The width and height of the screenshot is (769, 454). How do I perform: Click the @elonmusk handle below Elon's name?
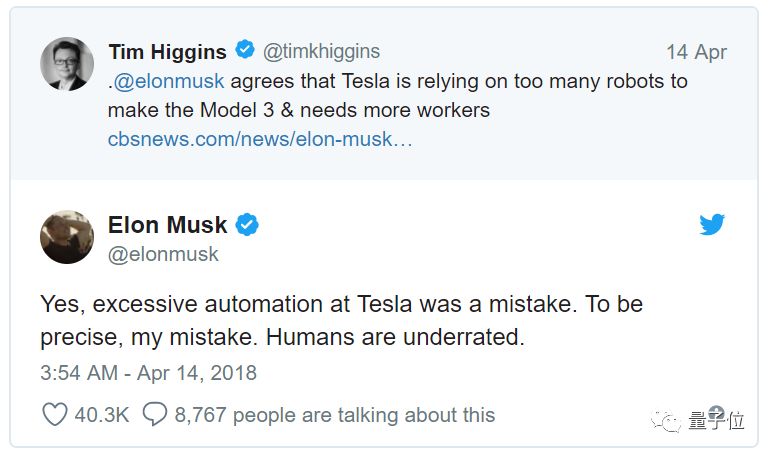[x=163, y=254]
